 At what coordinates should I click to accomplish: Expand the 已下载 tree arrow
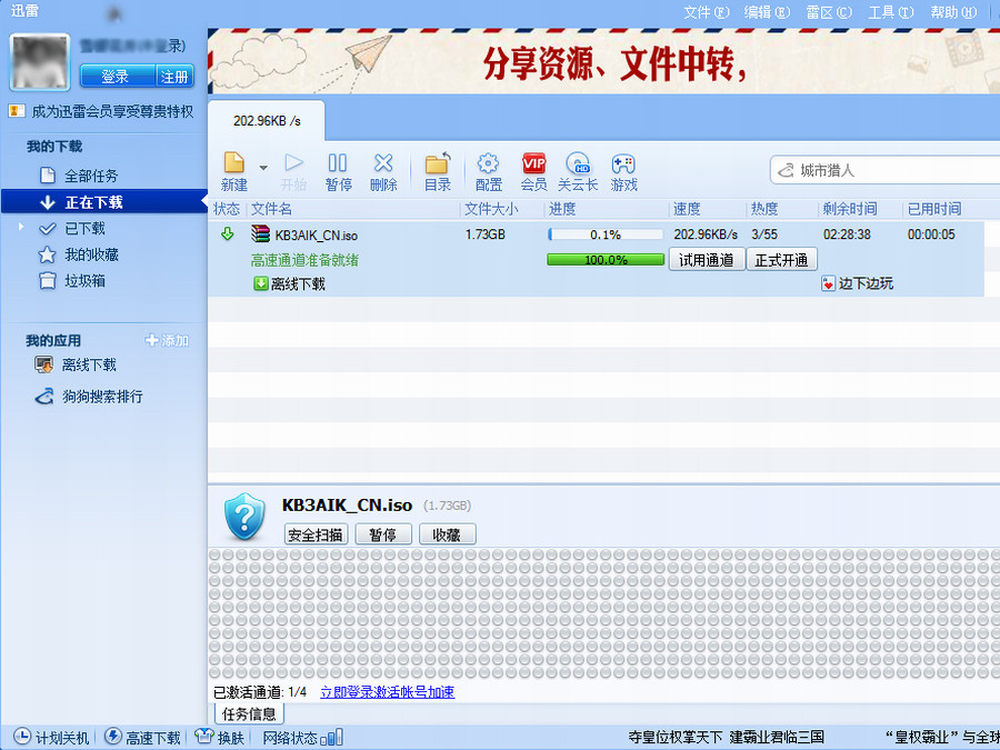tap(20, 227)
